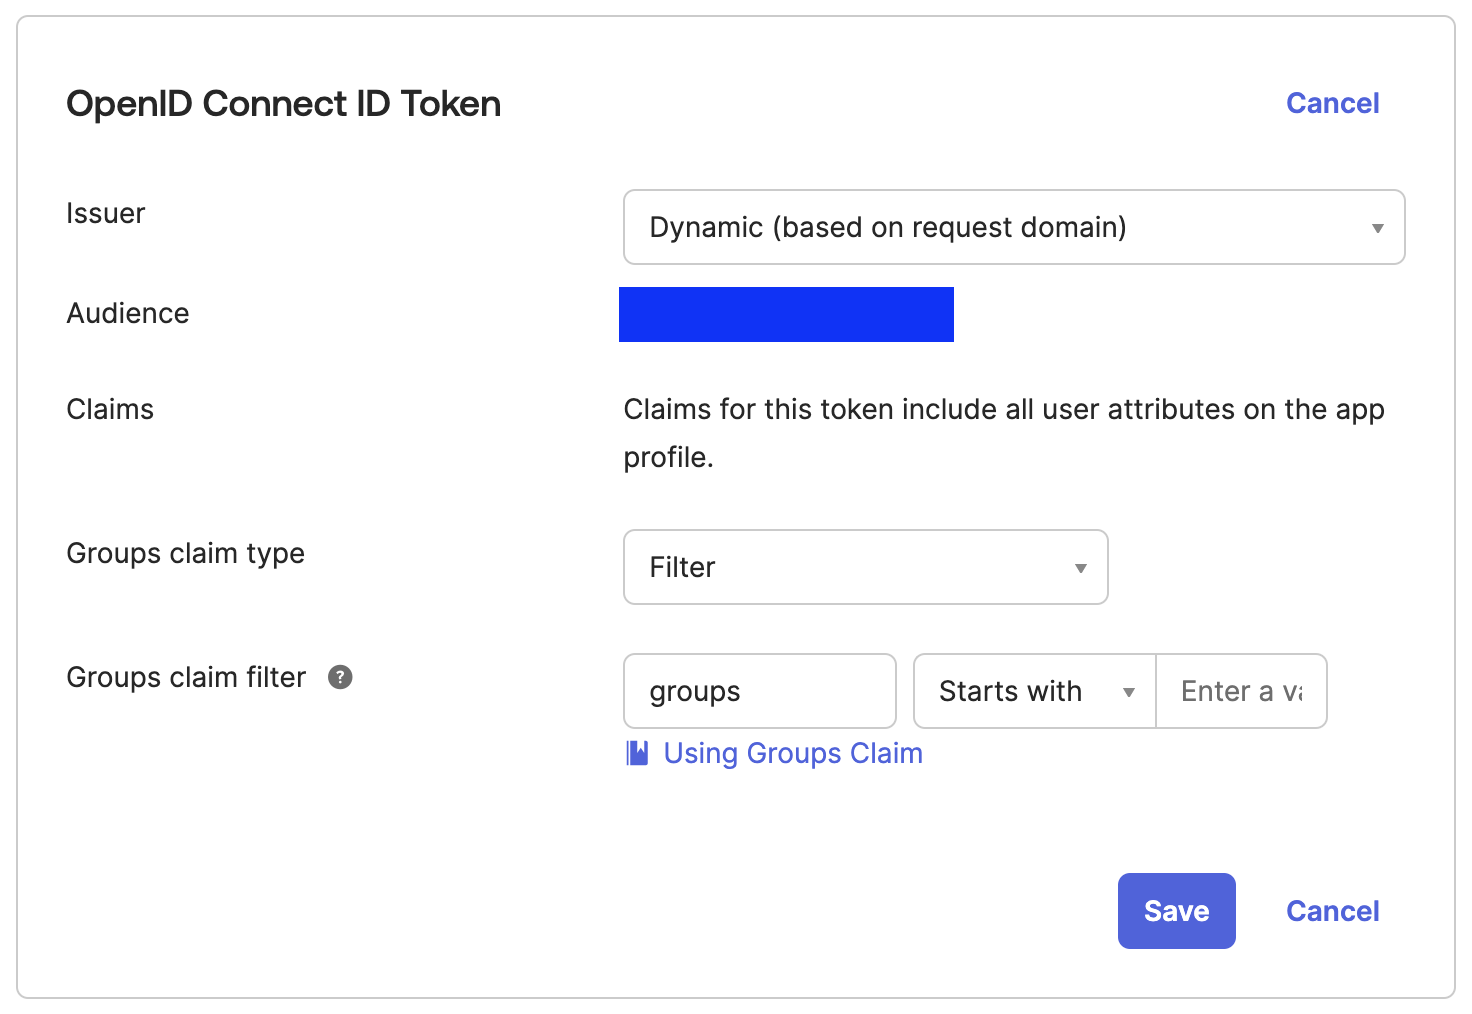Image resolution: width=1472 pixels, height=1014 pixels.
Task: Click Cancel next to the Save button
Action: (1332, 911)
